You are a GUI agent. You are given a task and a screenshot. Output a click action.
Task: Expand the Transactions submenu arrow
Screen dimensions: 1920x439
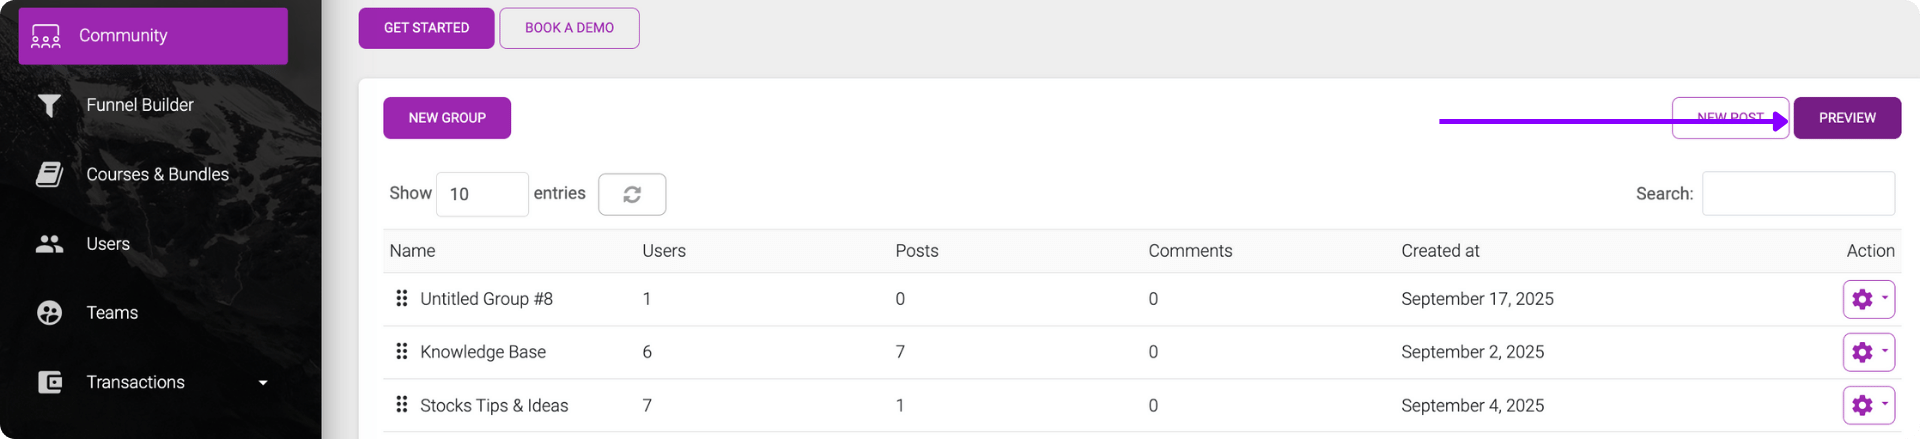click(x=263, y=383)
